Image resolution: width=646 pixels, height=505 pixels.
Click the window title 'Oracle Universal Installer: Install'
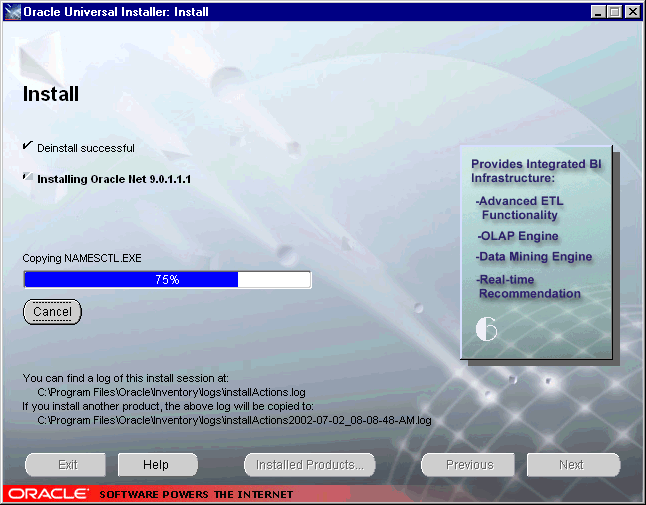116,12
